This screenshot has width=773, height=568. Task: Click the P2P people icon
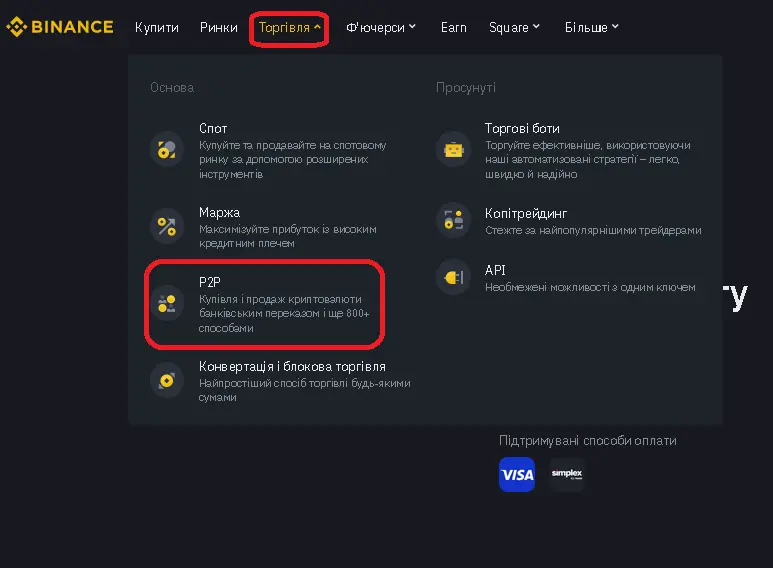167,303
